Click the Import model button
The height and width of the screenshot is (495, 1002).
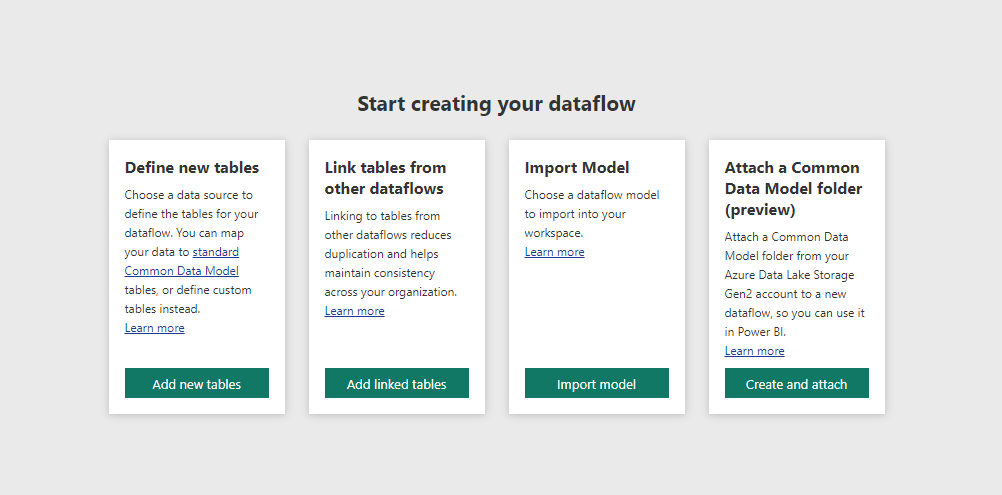597,383
